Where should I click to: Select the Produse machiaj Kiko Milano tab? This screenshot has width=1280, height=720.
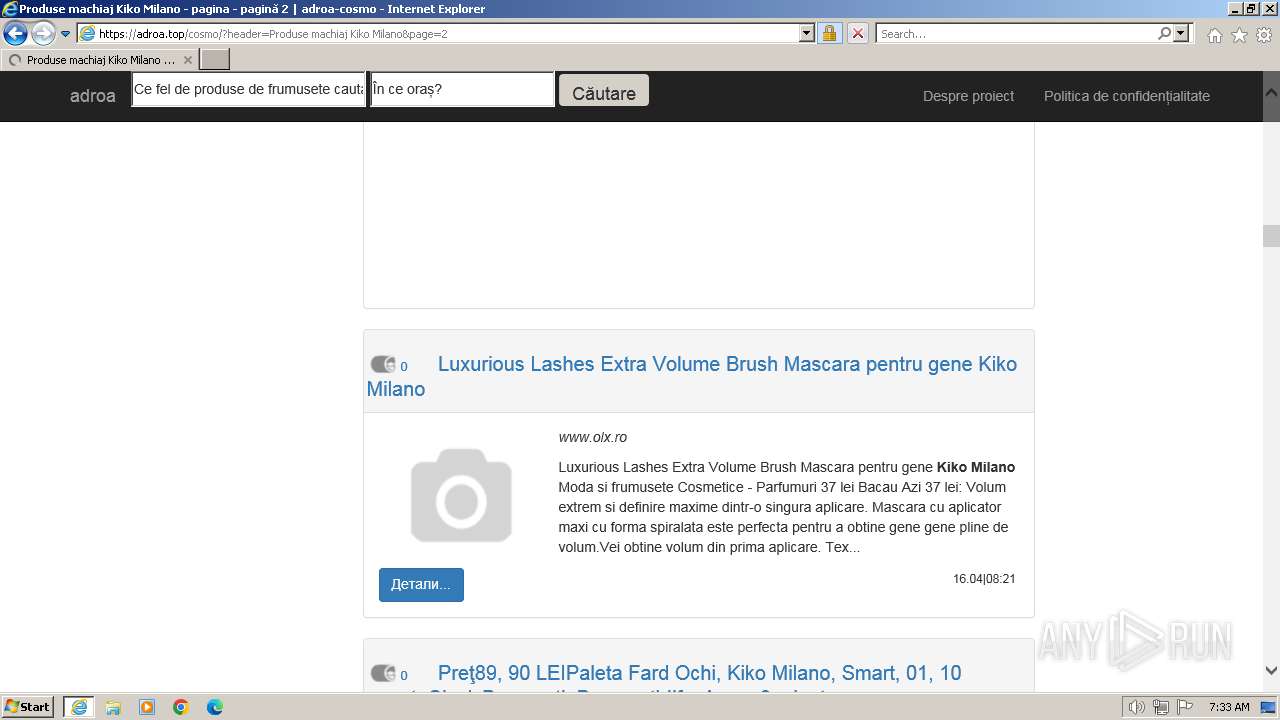coord(99,60)
